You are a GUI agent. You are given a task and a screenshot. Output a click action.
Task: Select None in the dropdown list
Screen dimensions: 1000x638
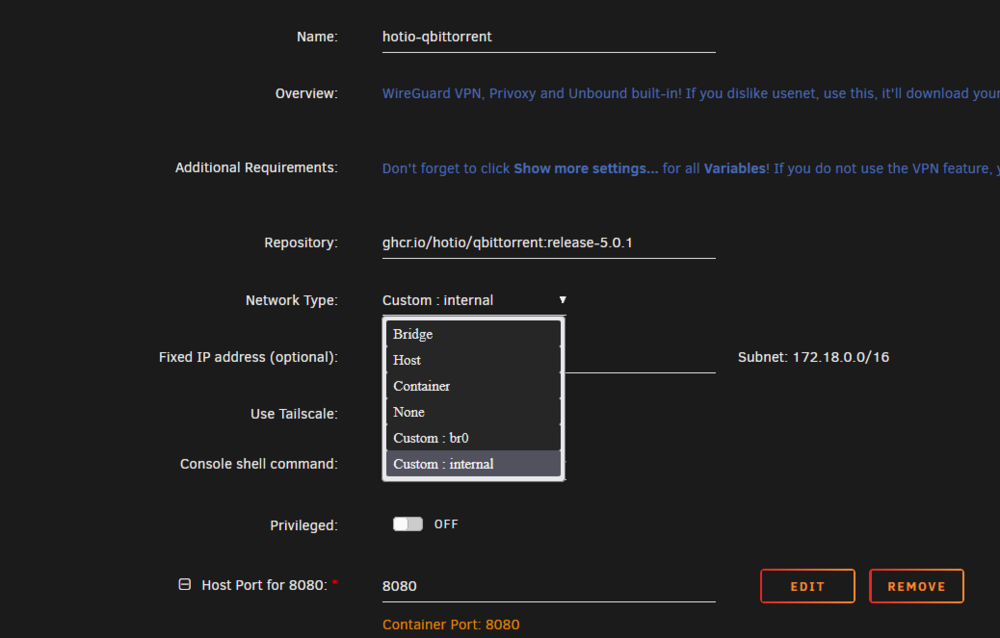[x=473, y=412]
